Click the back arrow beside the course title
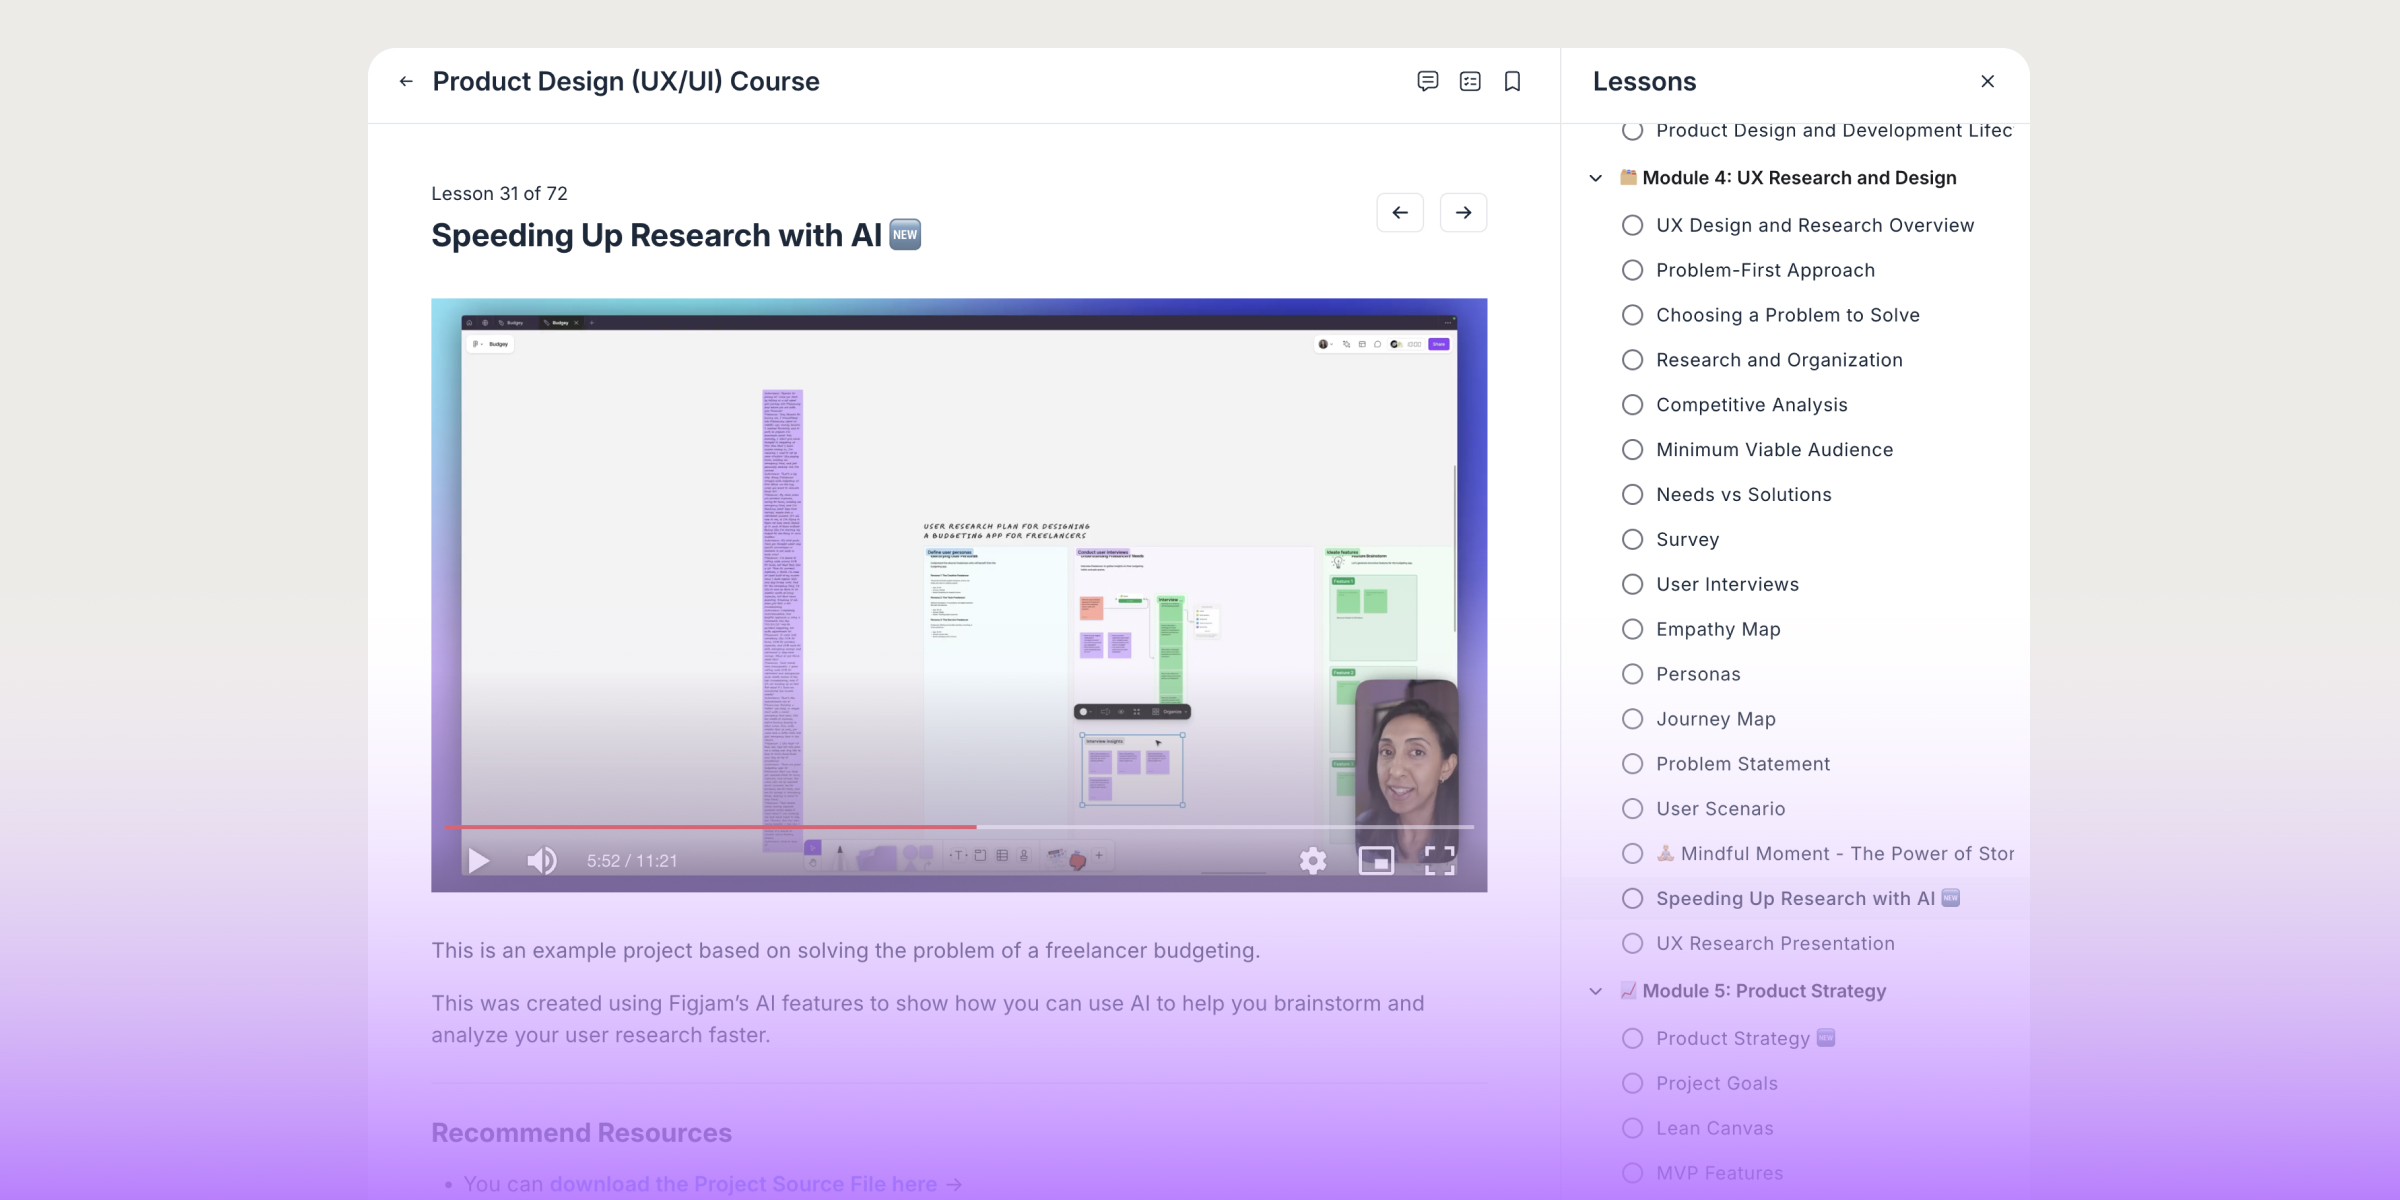 pyautogui.click(x=406, y=82)
